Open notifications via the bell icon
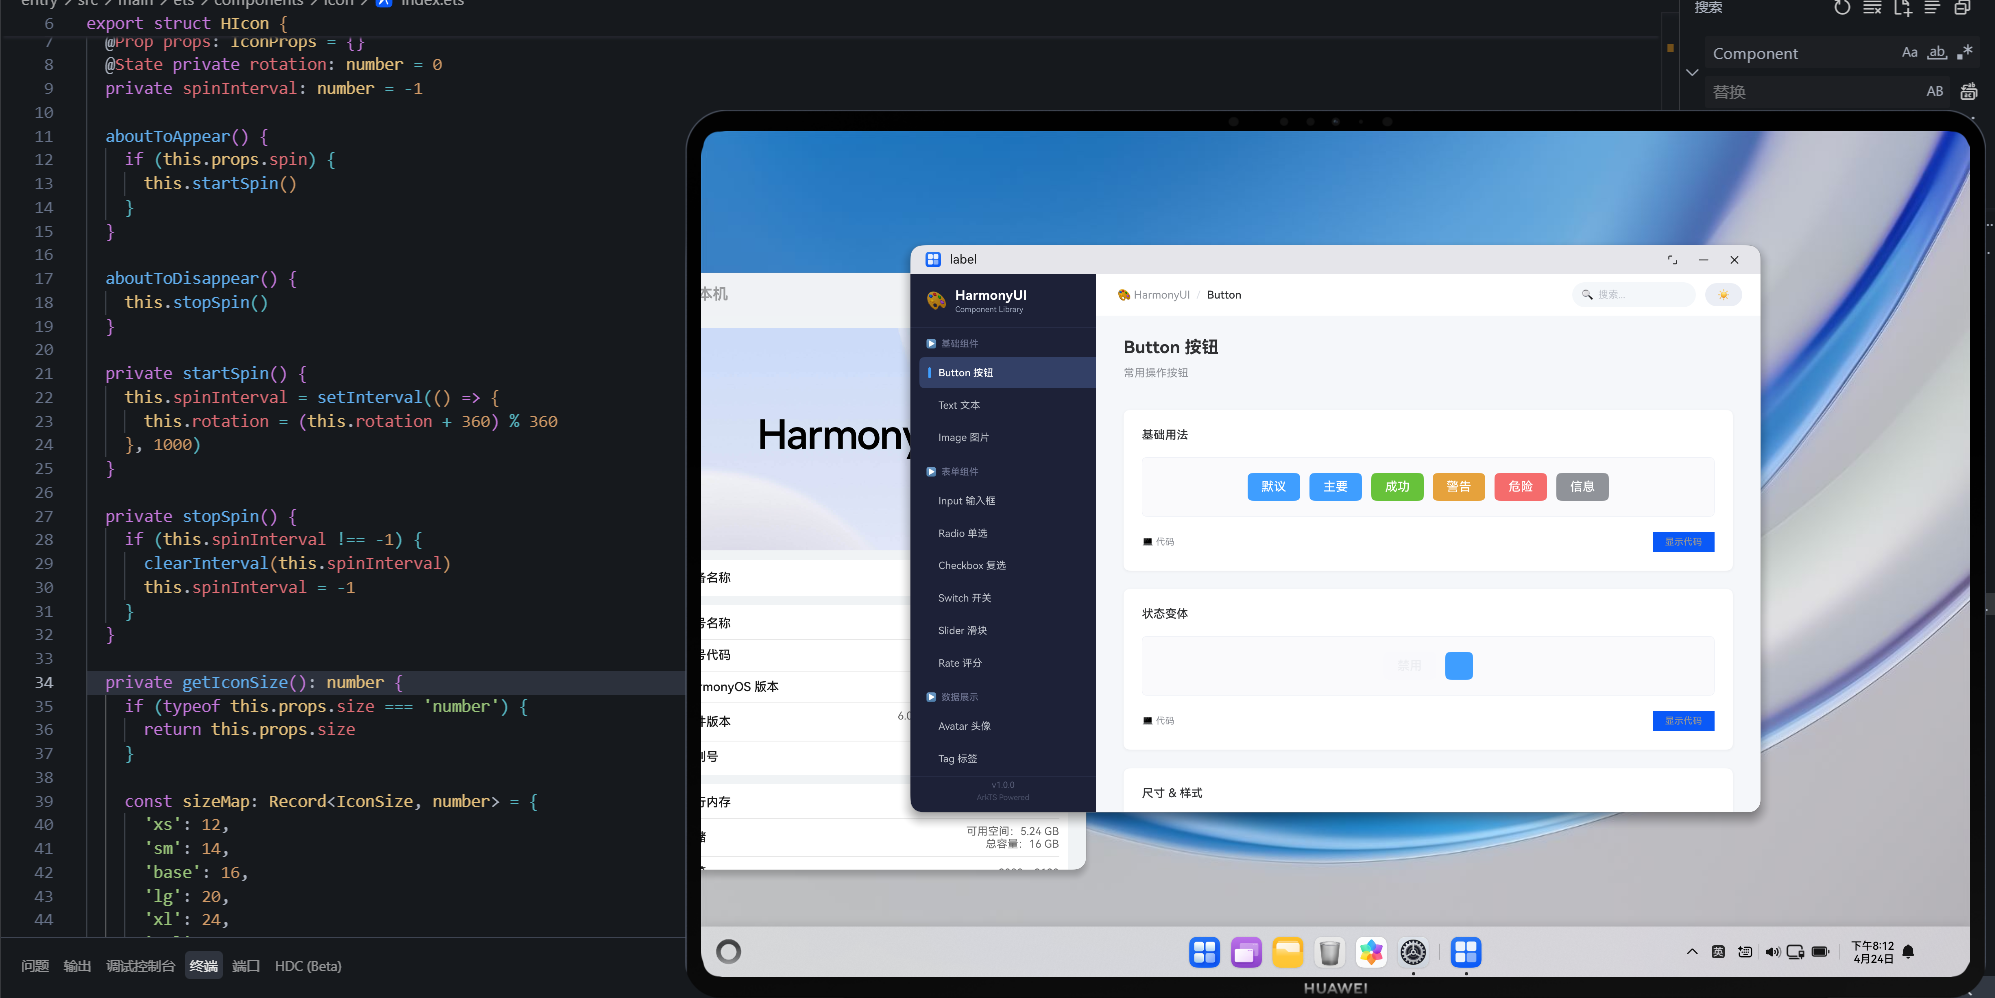The image size is (1995, 998). tap(1908, 952)
